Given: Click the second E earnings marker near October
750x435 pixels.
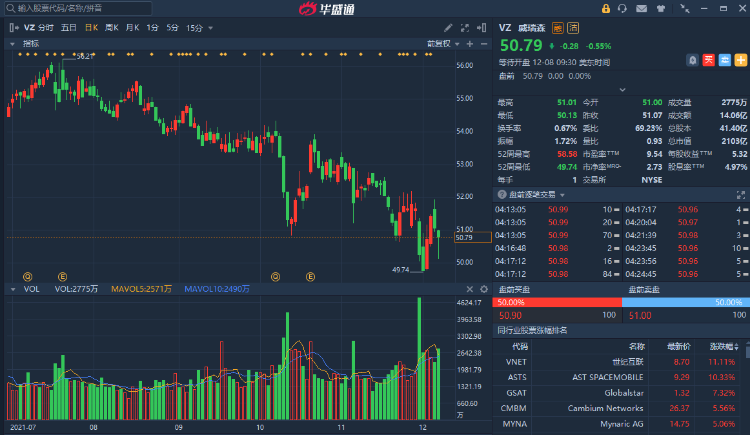Looking at the screenshot, I should [x=310, y=277].
